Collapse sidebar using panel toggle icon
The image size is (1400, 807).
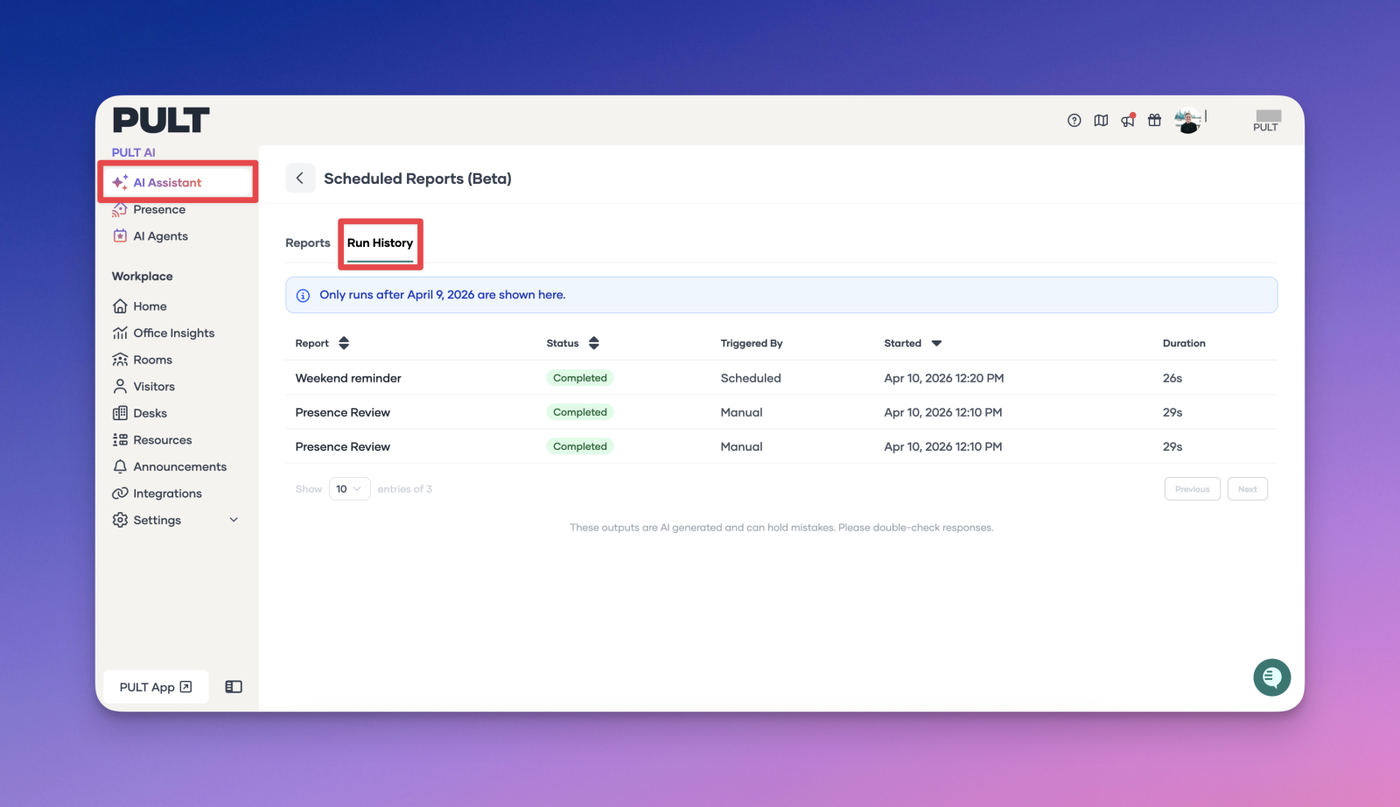233,687
